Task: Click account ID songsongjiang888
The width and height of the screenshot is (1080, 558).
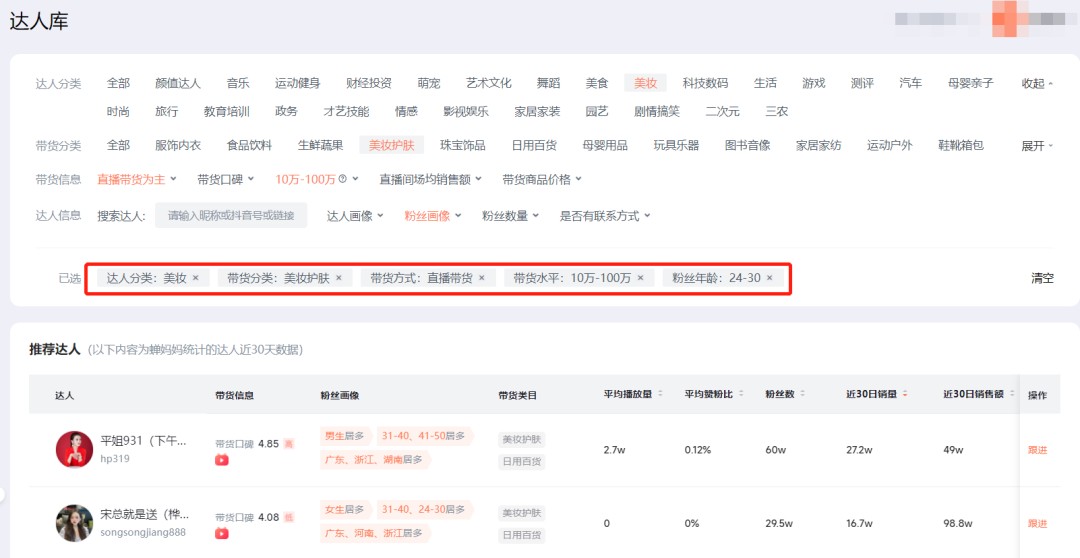Action: click(x=143, y=533)
